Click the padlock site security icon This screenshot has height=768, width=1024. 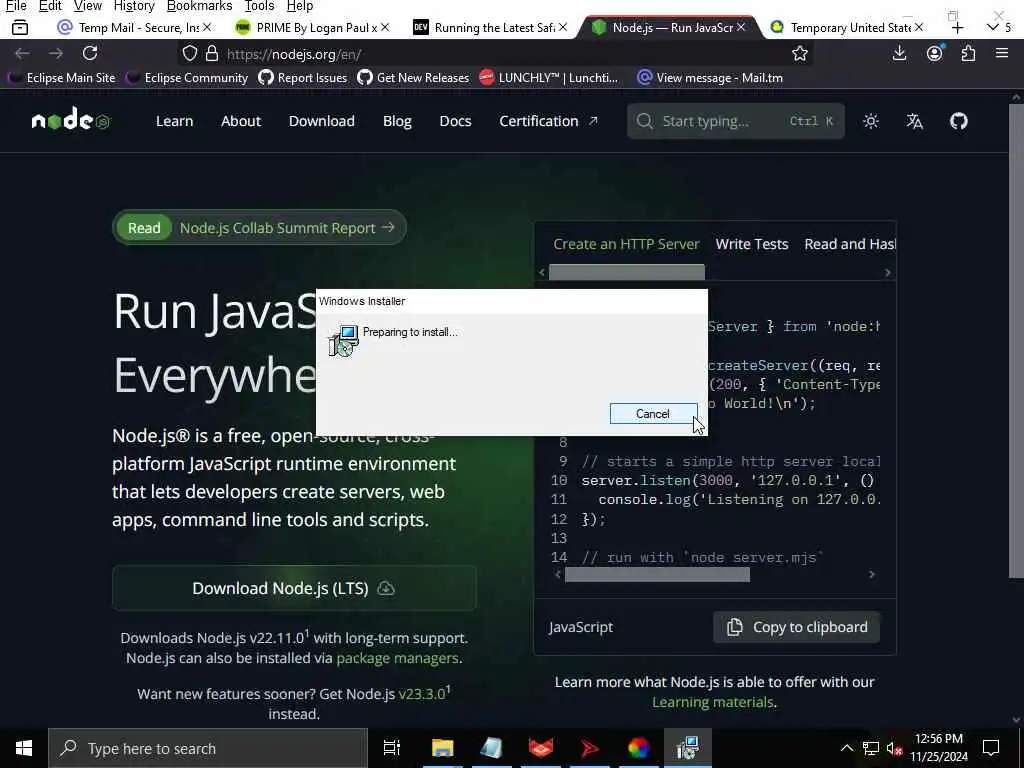[212, 53]
